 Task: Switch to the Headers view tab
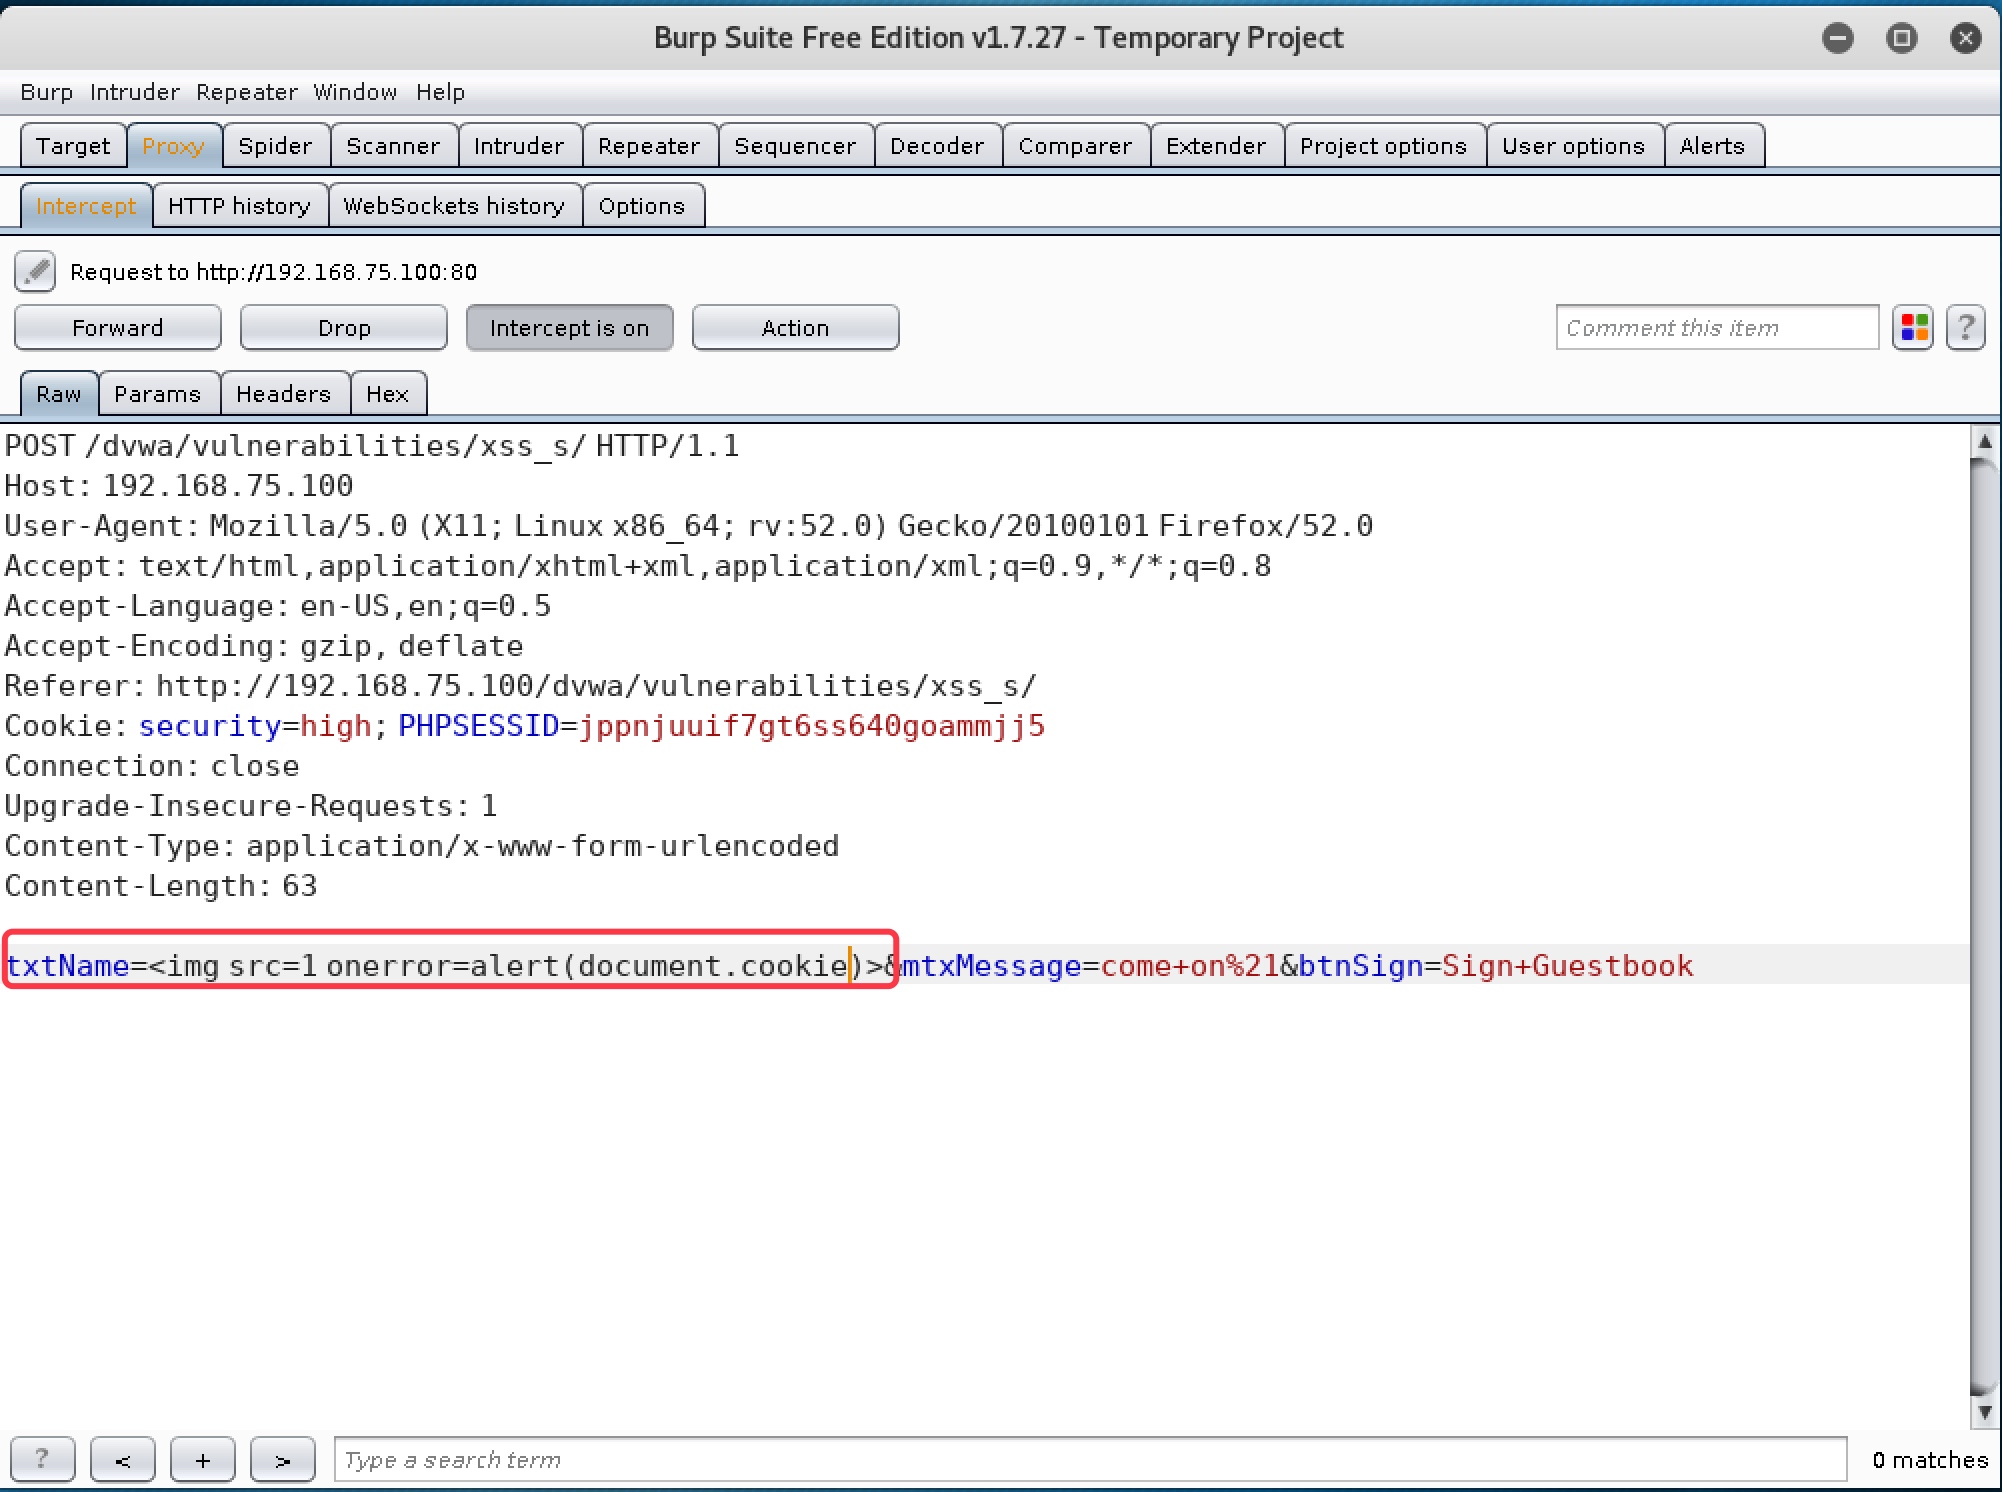[x=284, y=394]
